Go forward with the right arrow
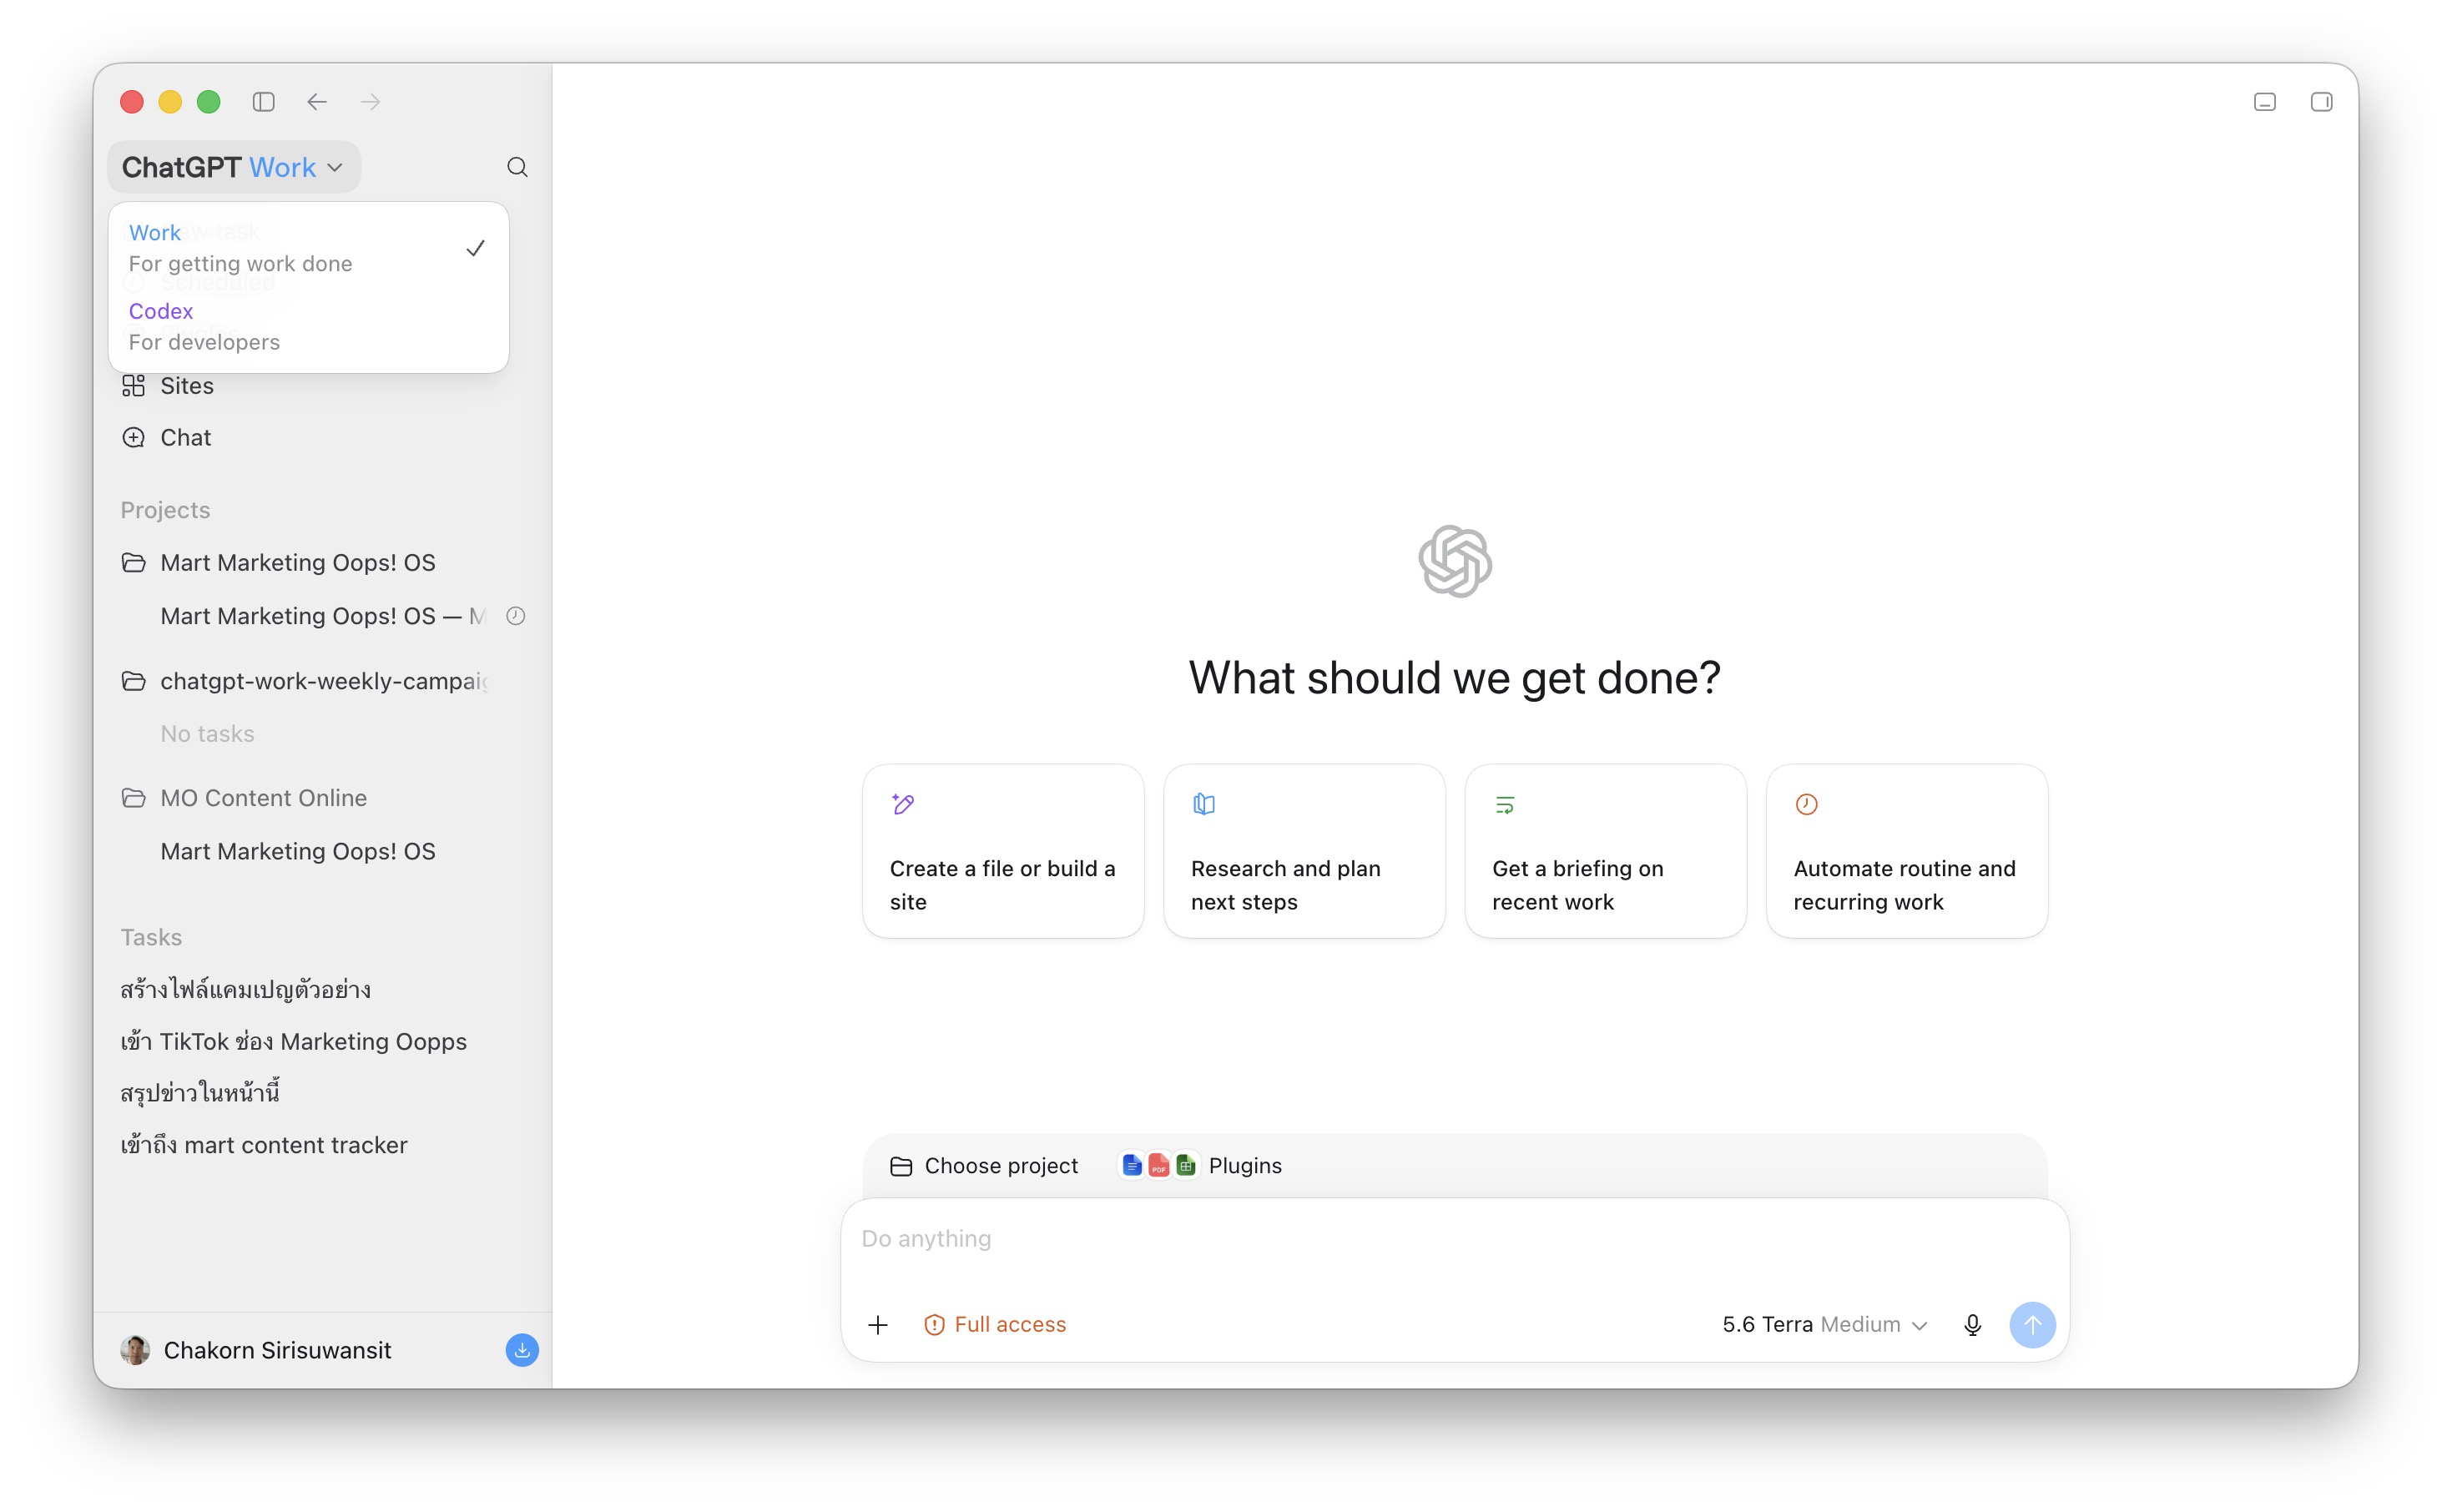Screen dimensions: 2452x1512 (371, 102)
